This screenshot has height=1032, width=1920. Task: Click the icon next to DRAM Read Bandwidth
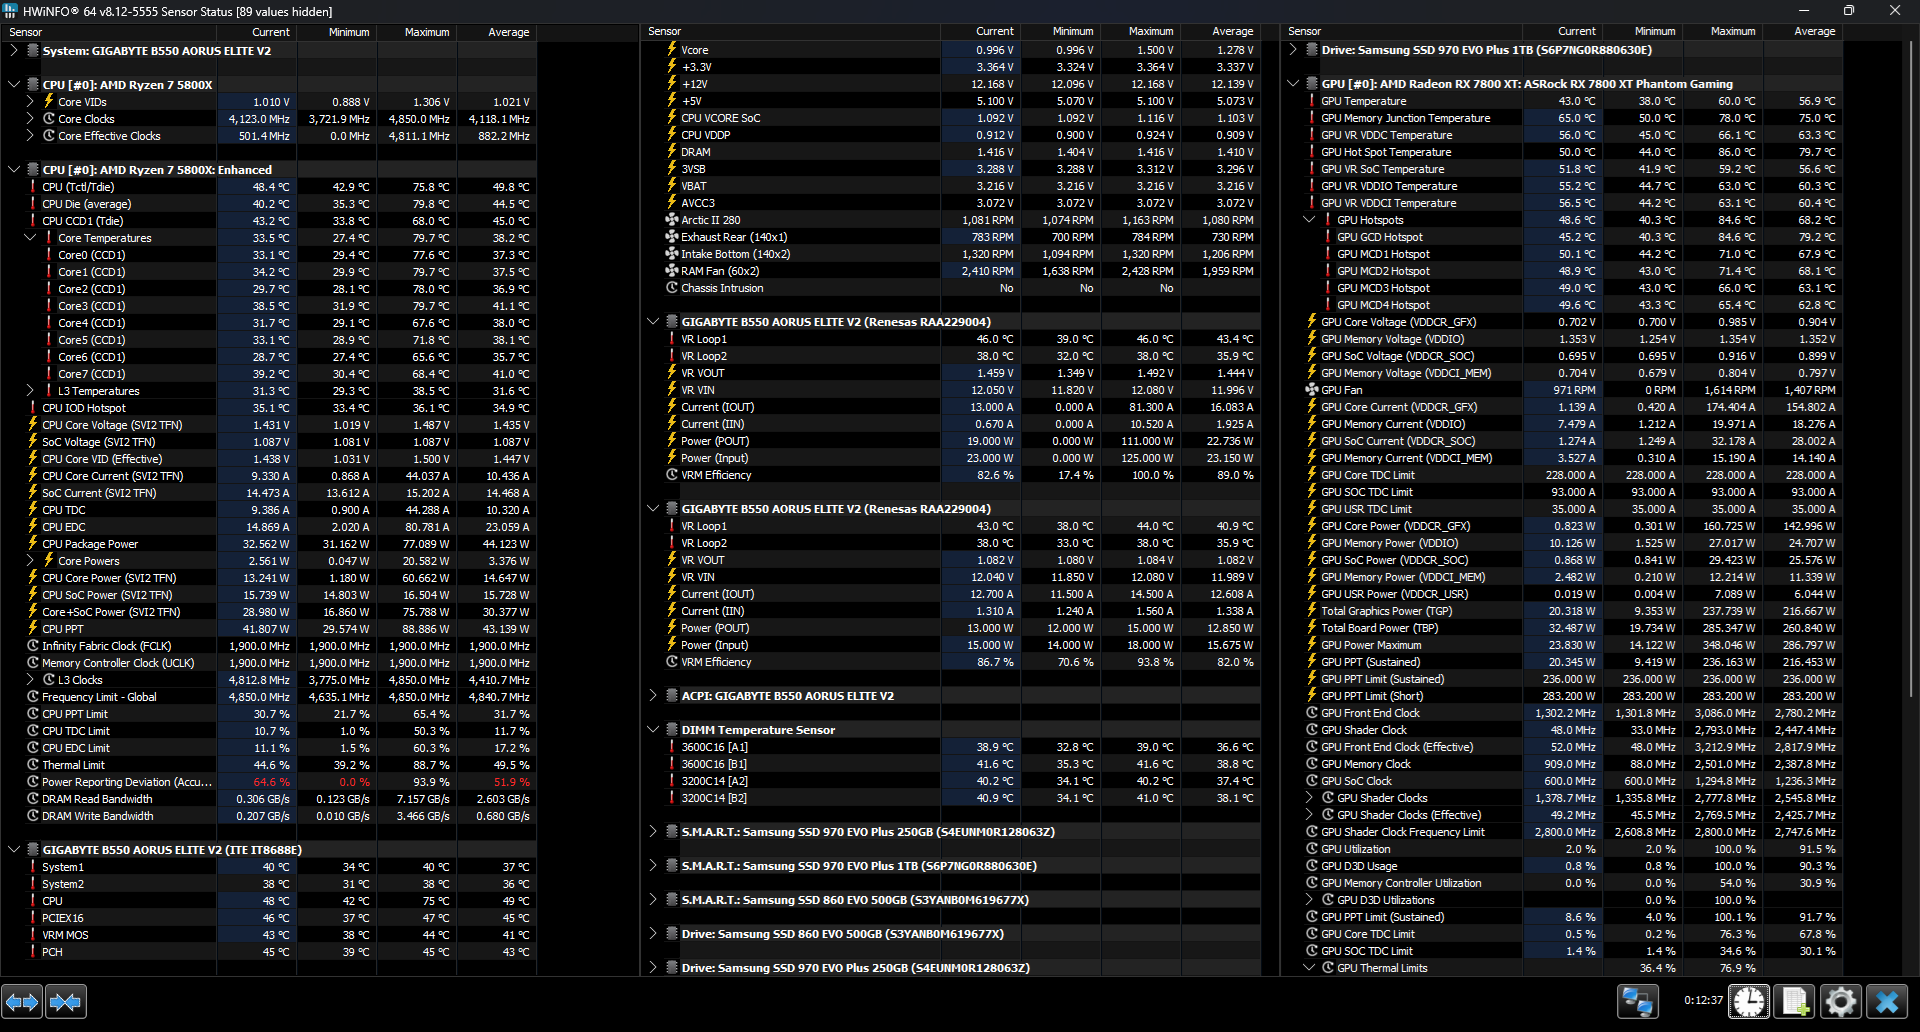33,799
